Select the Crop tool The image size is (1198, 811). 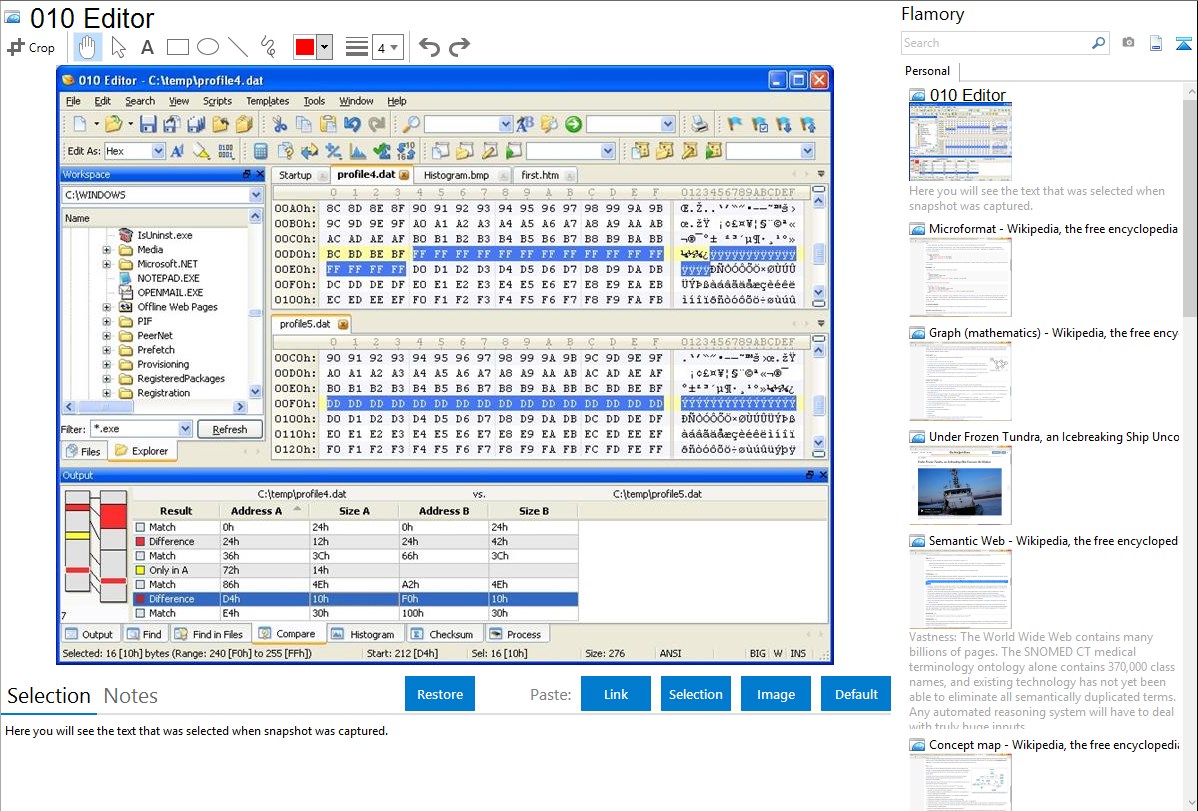[31, 47]
